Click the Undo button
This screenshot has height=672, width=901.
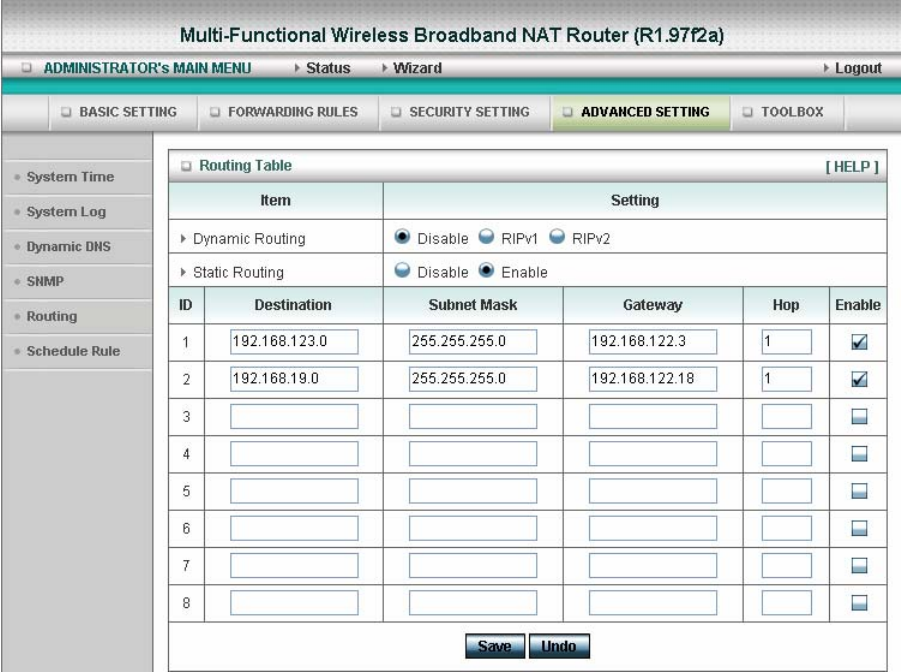pos(559,646)
